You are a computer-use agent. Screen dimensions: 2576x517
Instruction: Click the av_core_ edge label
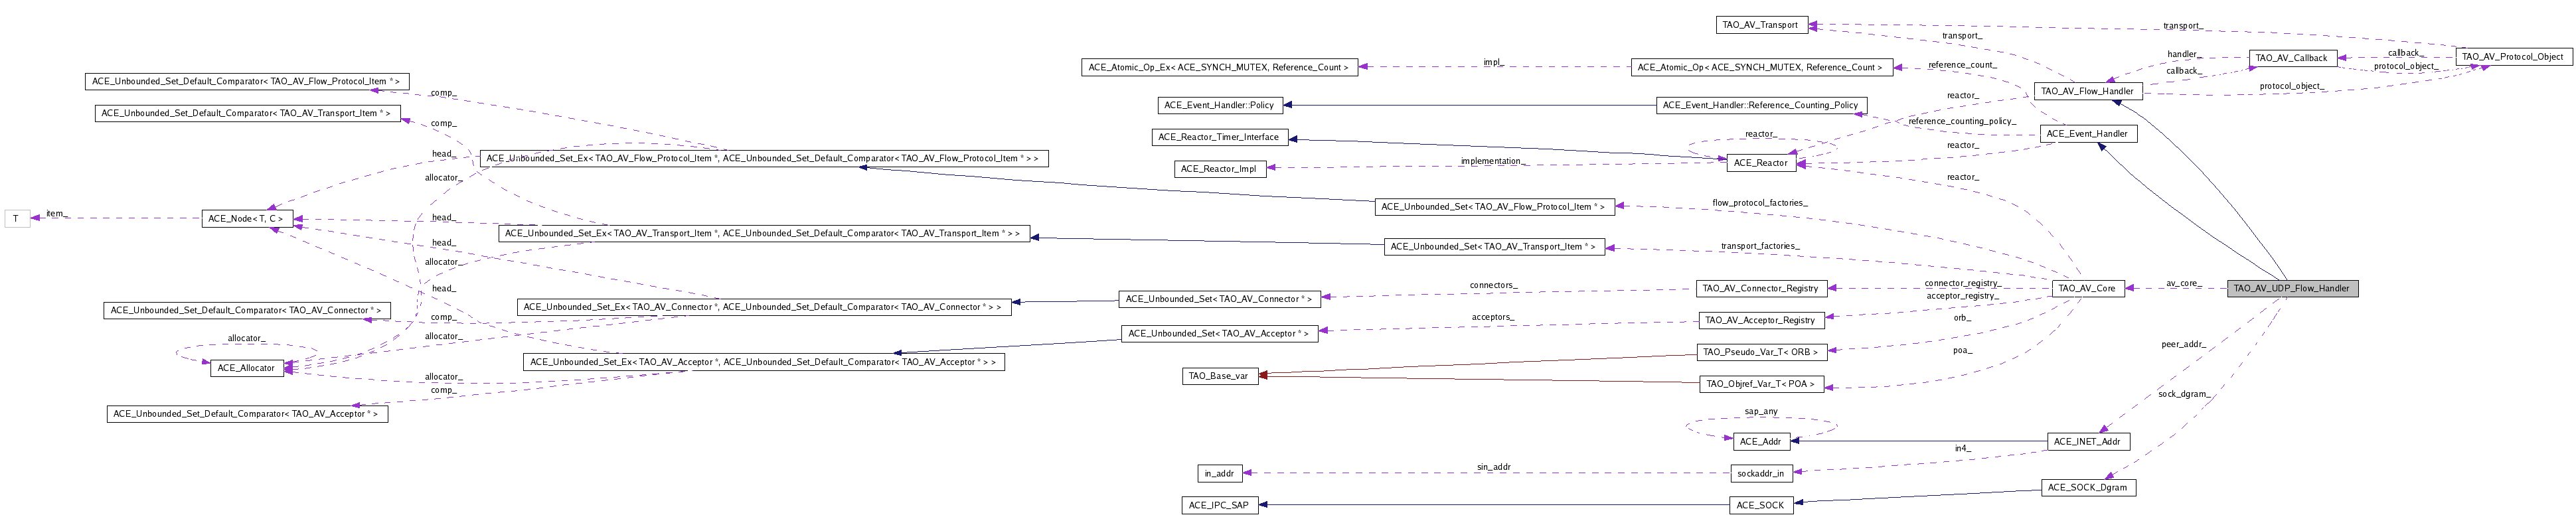point(2185,284)
